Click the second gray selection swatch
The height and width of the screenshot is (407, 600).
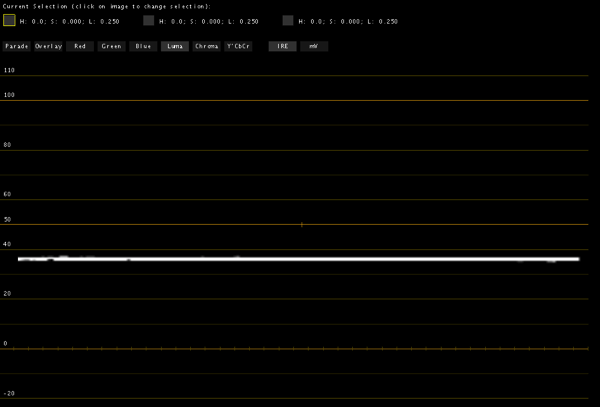149,20
